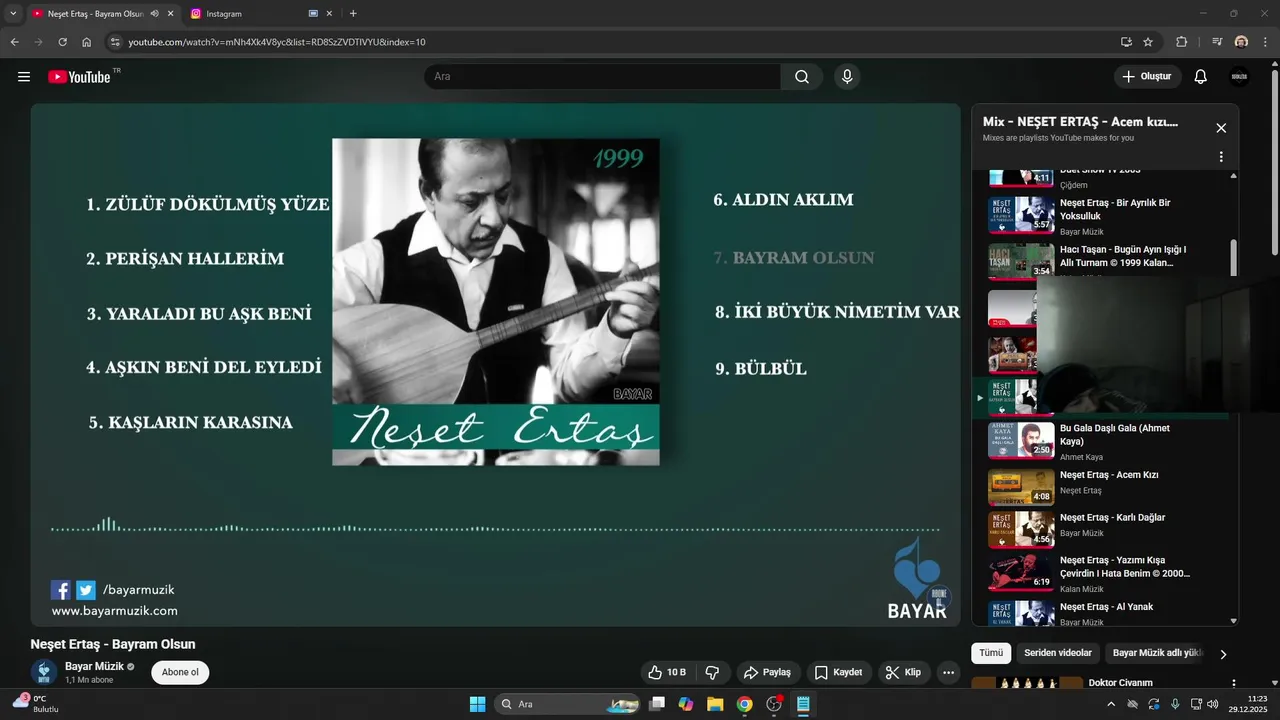Image resolution: width=1280 pixels, height=720 pixels.
Task: Focus the YouTube Ara search field
Action: (x=603, y=77)
